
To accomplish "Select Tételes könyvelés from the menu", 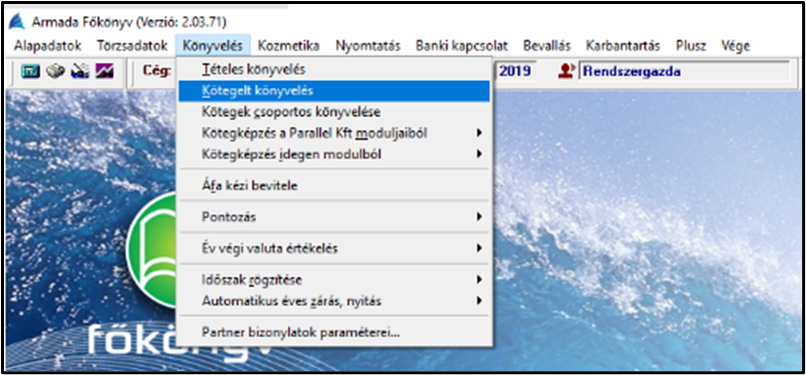I will (334, 69).
